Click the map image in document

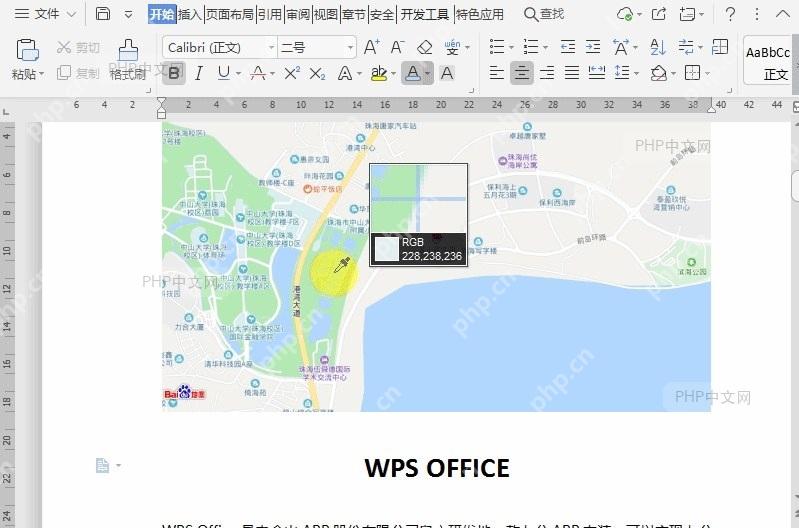[x=436, y=267]
